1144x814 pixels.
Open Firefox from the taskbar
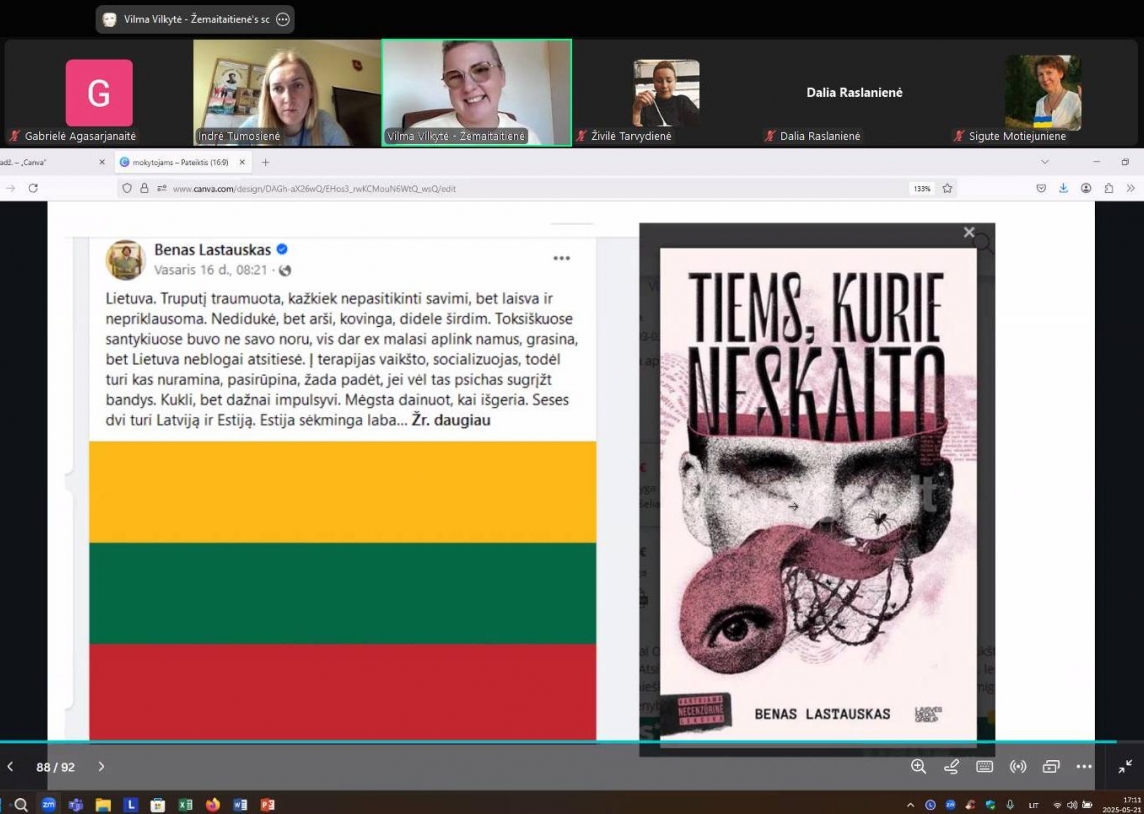[212, 805]
